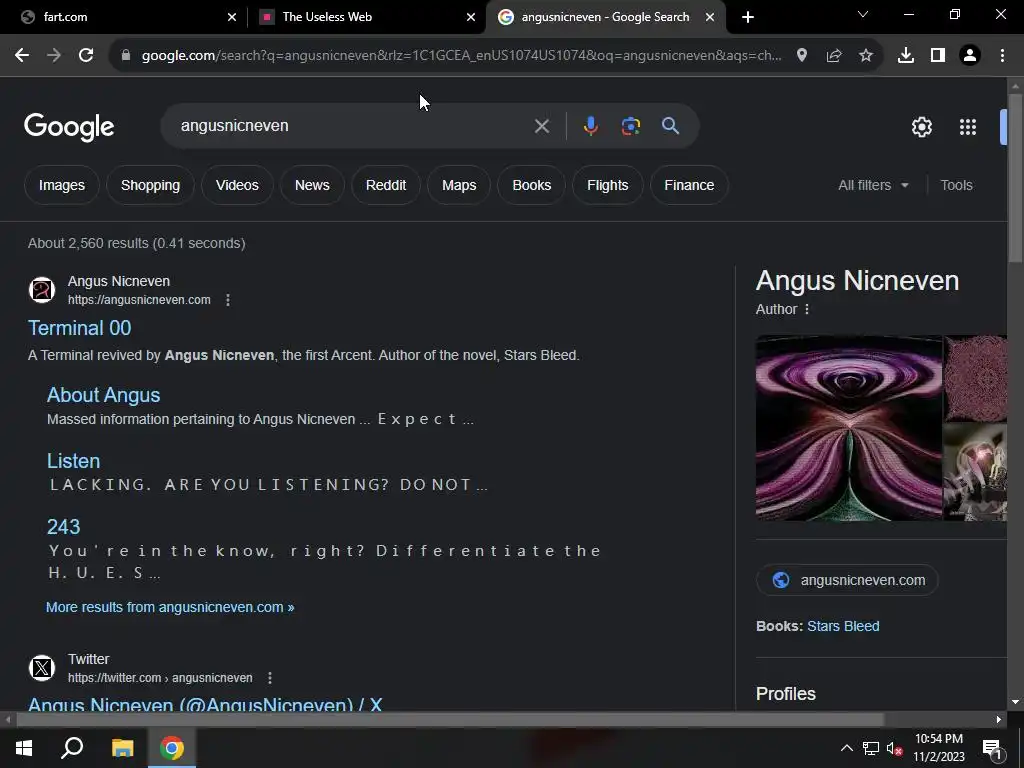Viewport: 1024px width, 768px height.
Task: Open the Terminal 00 result link
Action: 80,328
